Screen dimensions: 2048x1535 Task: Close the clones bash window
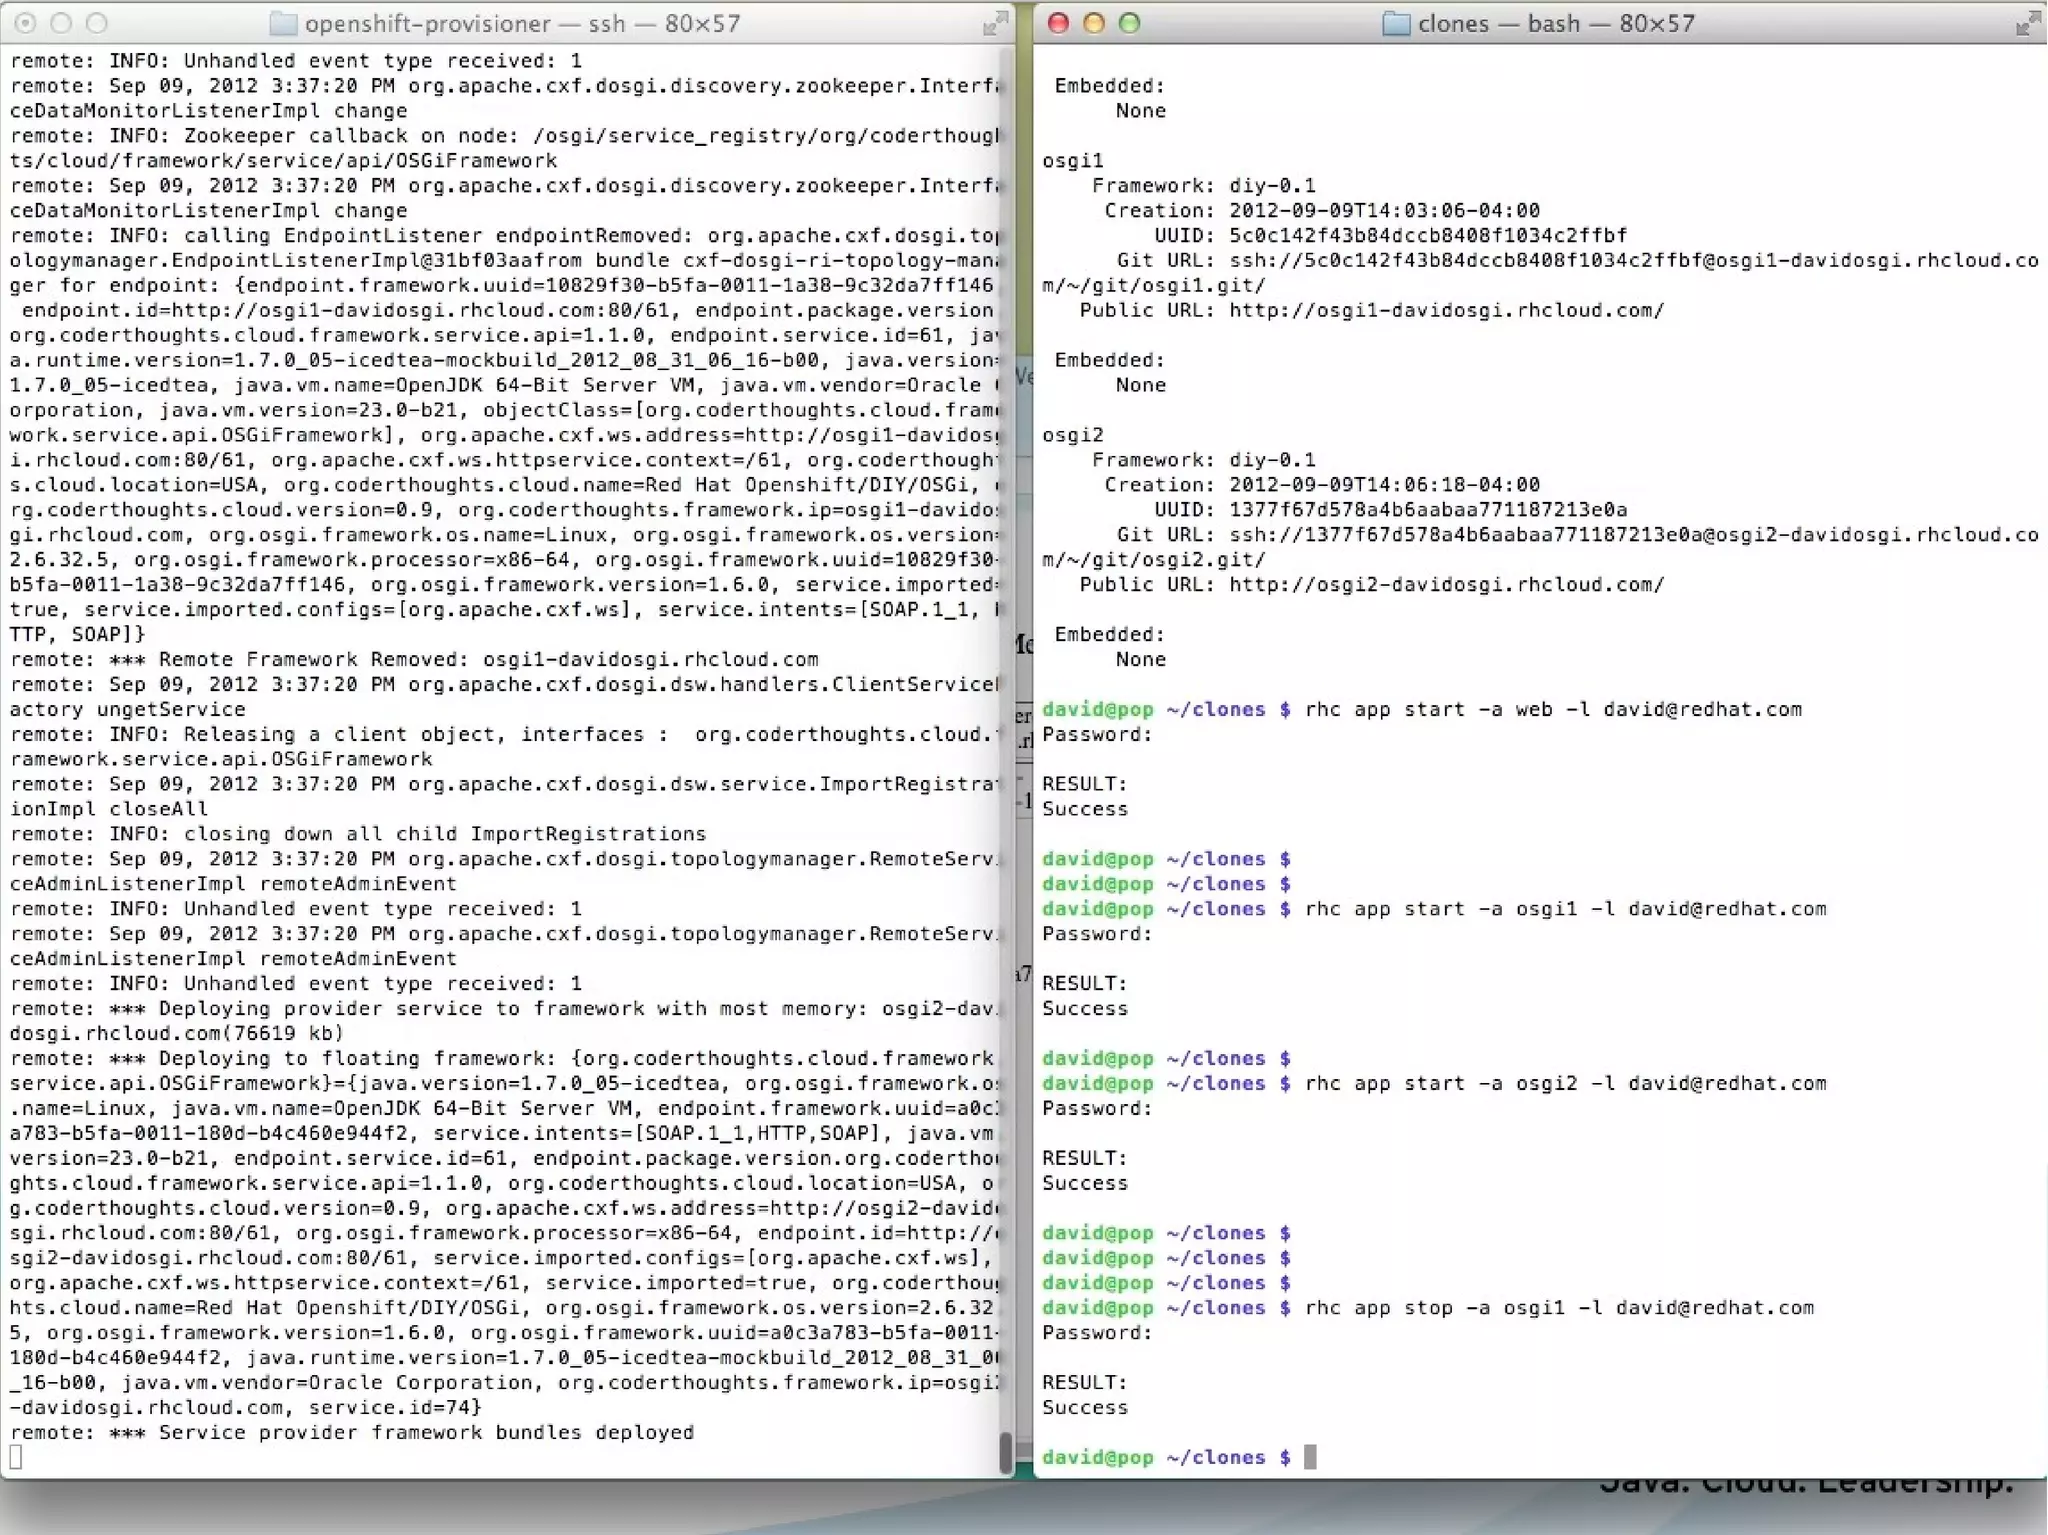point(1058,23)
